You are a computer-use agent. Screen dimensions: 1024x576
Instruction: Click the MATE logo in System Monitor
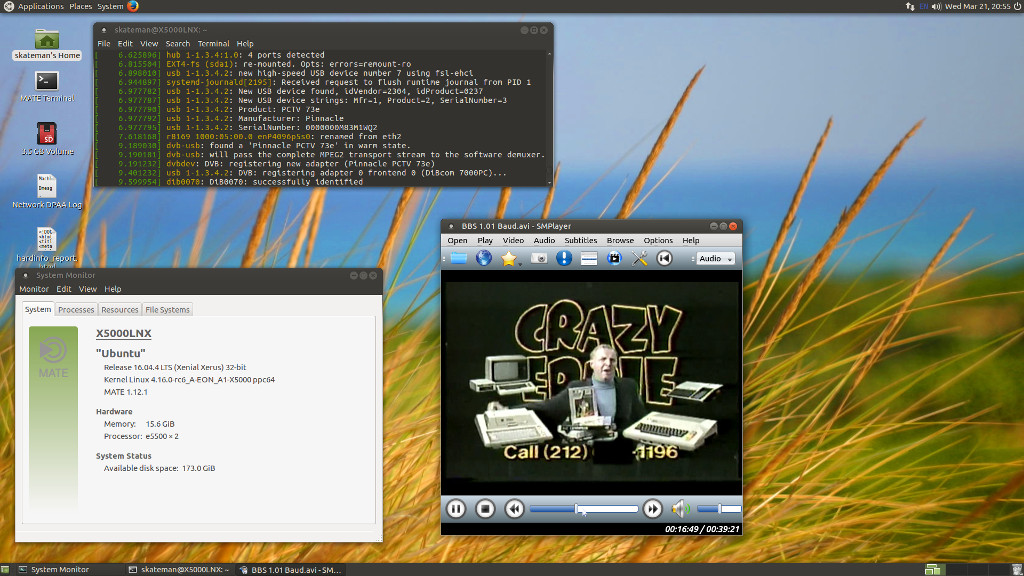[53, 357]
